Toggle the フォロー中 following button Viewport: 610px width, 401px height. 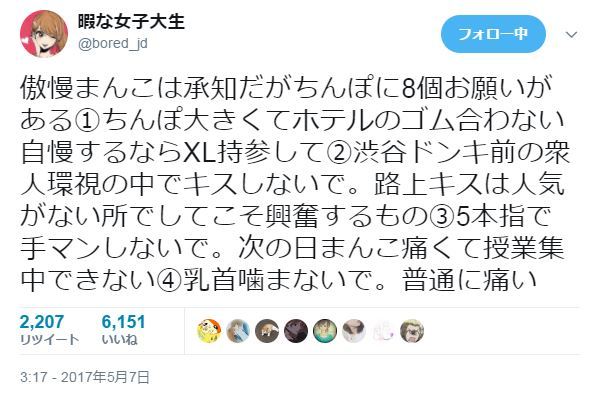click(x=493, y=34)
